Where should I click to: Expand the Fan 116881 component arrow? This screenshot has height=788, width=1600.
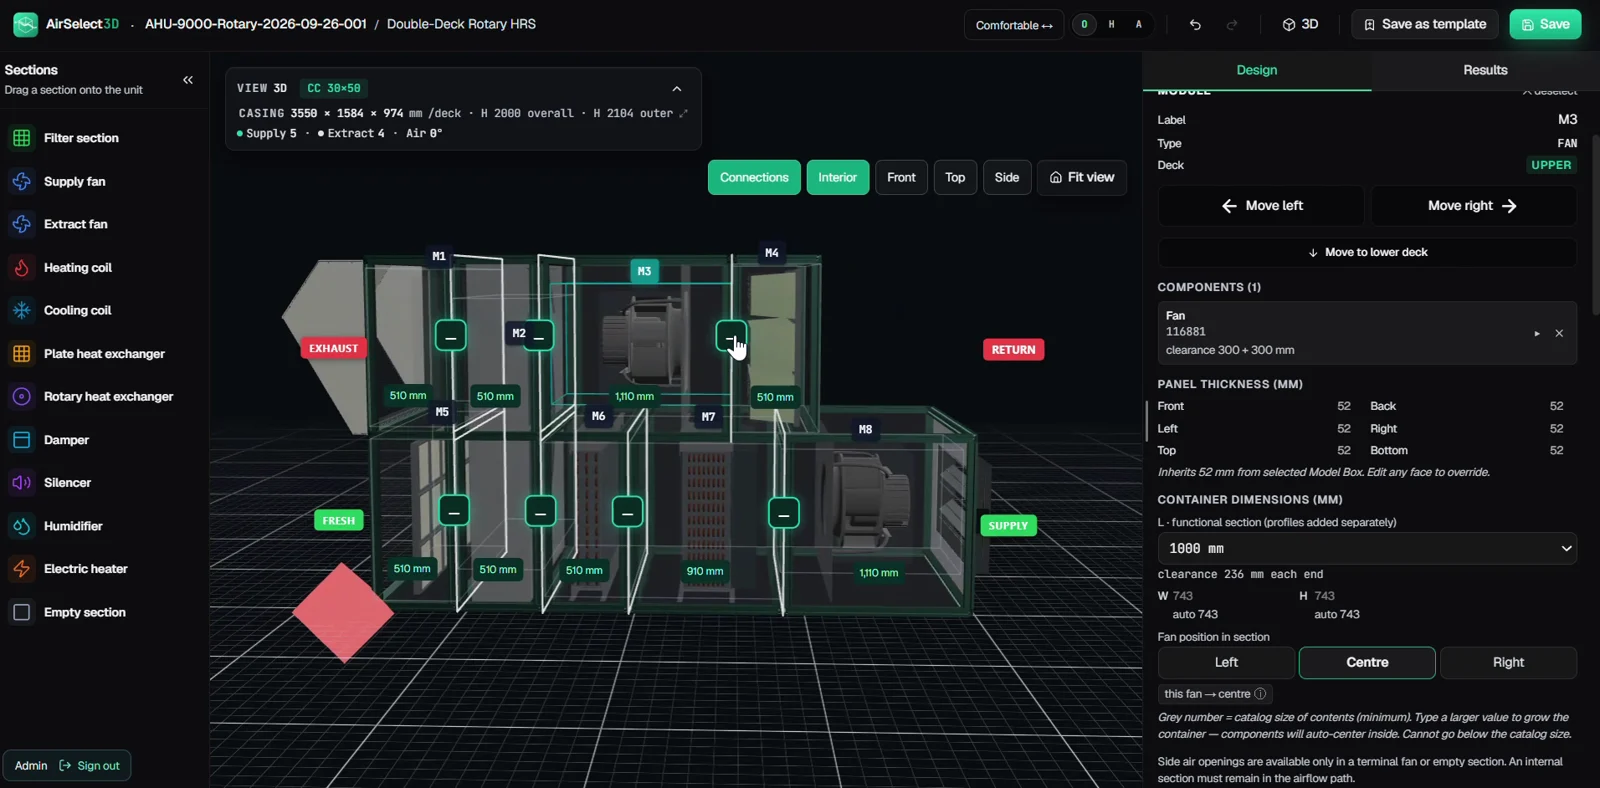(1537, 333)
